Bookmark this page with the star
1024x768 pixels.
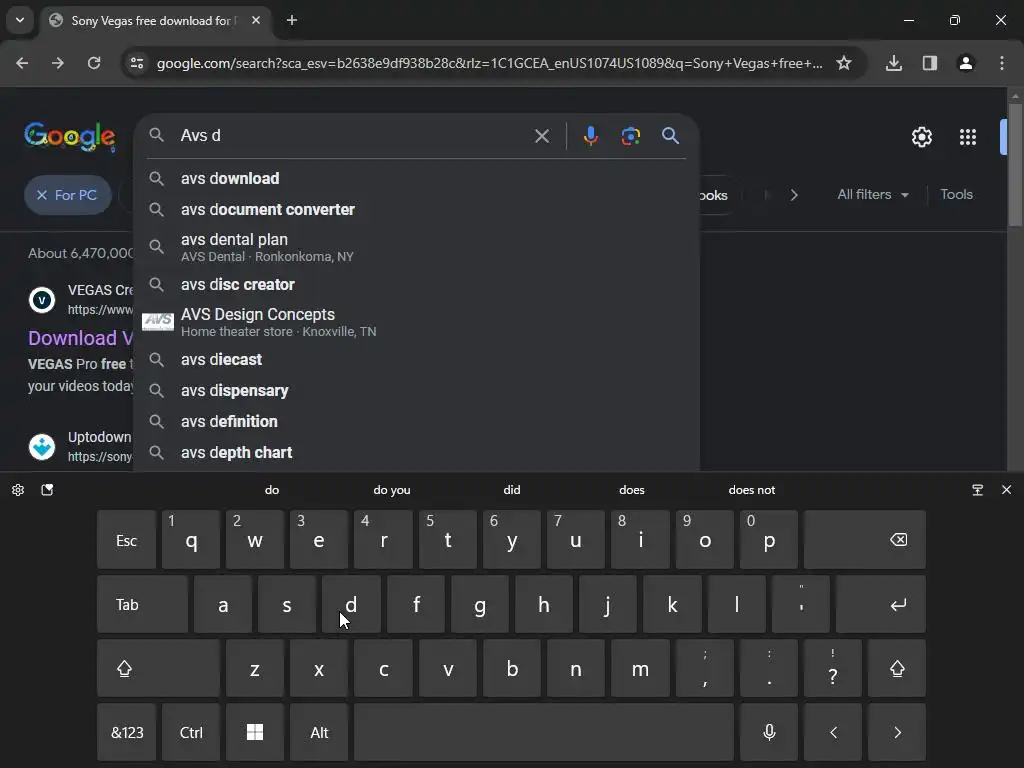pyautogui.click(x=844, y=63)
